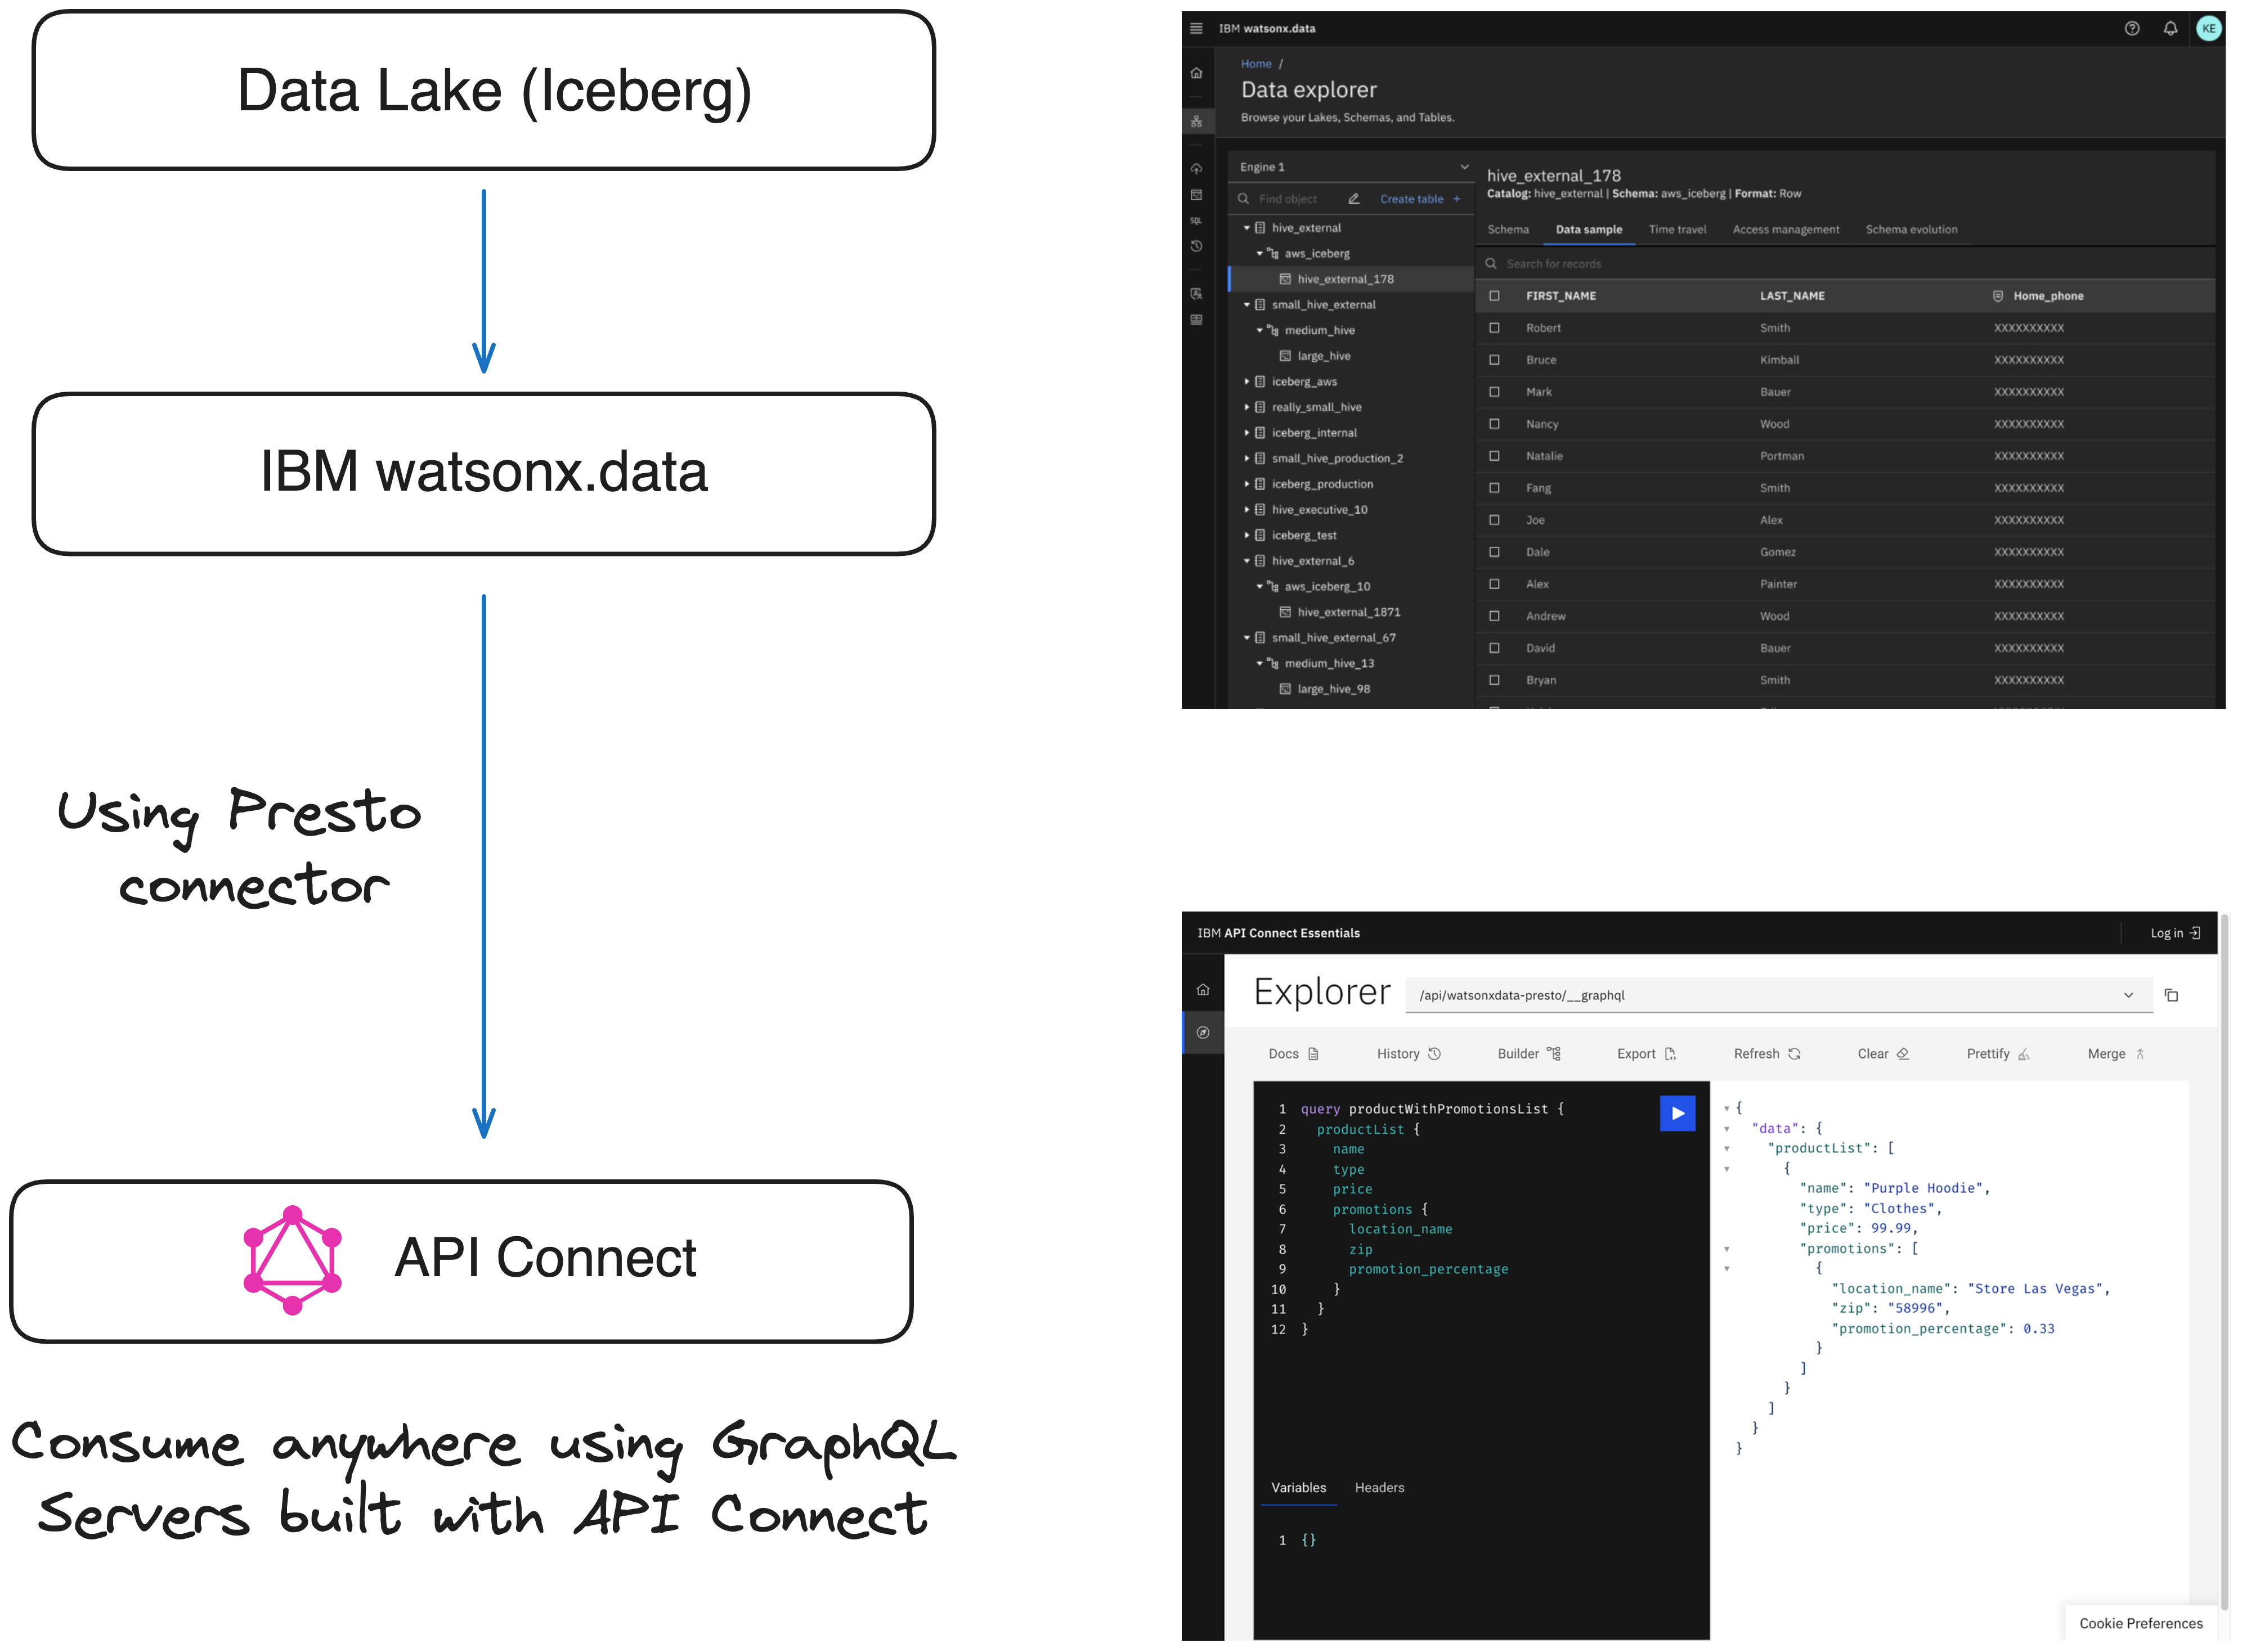The height and width of the screenshot is (1652, 2242).
Task: Expand the iceberg_production catalog
Action: tap(1246, 484)
